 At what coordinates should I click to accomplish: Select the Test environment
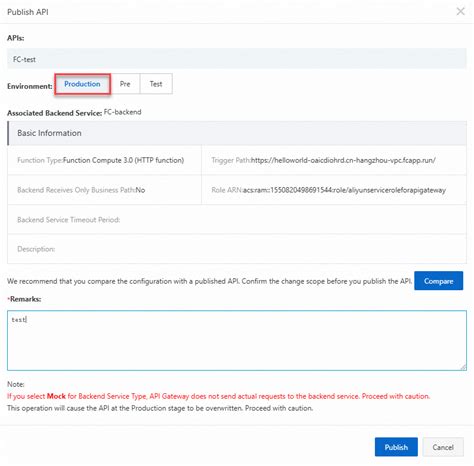(x=156, y=84)
